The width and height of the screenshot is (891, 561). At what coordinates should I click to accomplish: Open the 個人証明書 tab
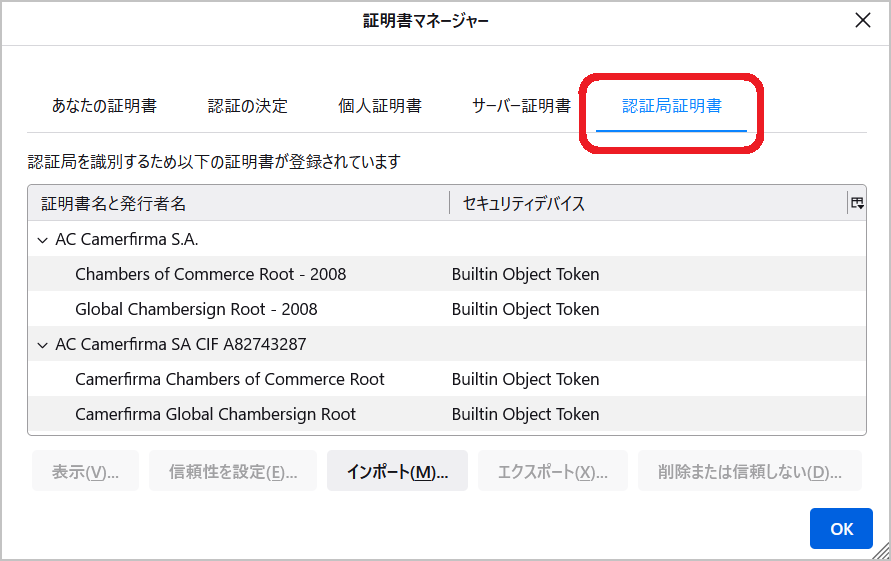pos(380,106)
